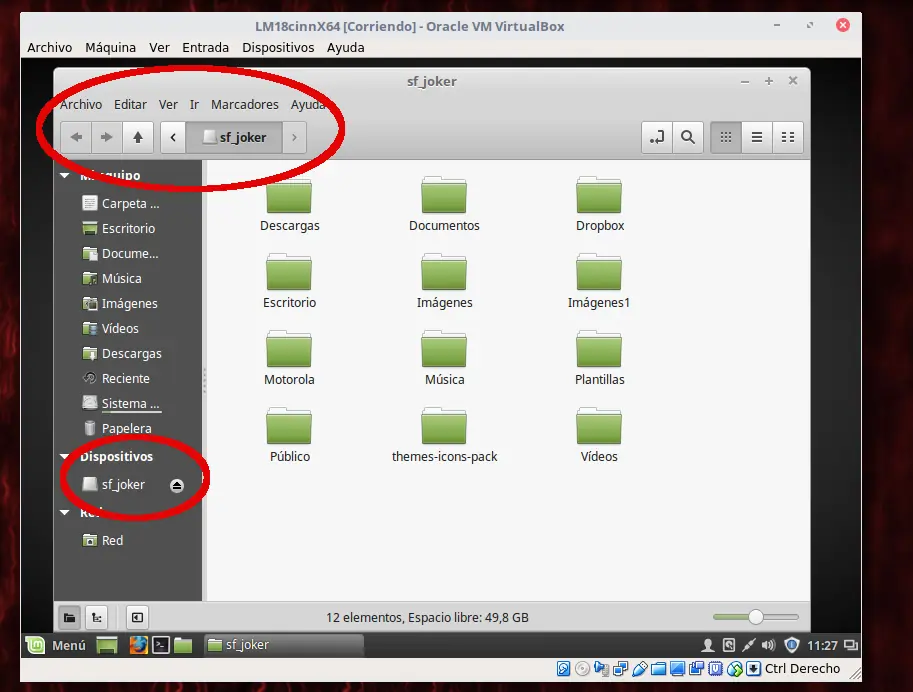
Task: Click VirtualBox shared folders indicator
Action: click(x=659, y=669)
